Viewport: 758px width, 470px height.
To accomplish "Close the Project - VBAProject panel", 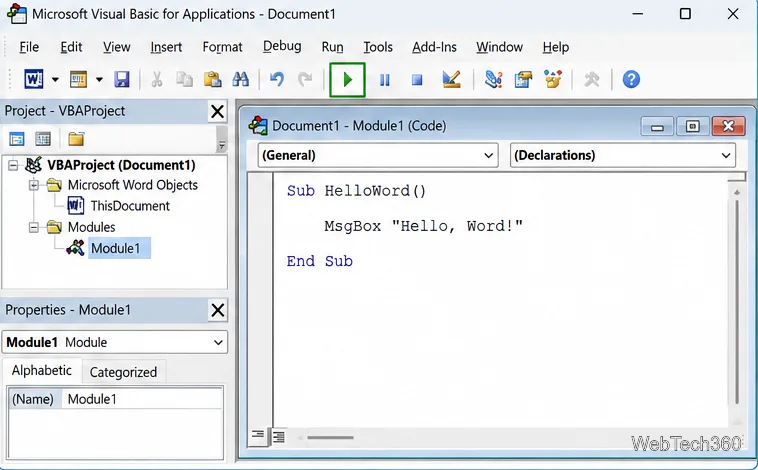I will tap(218, 111).
